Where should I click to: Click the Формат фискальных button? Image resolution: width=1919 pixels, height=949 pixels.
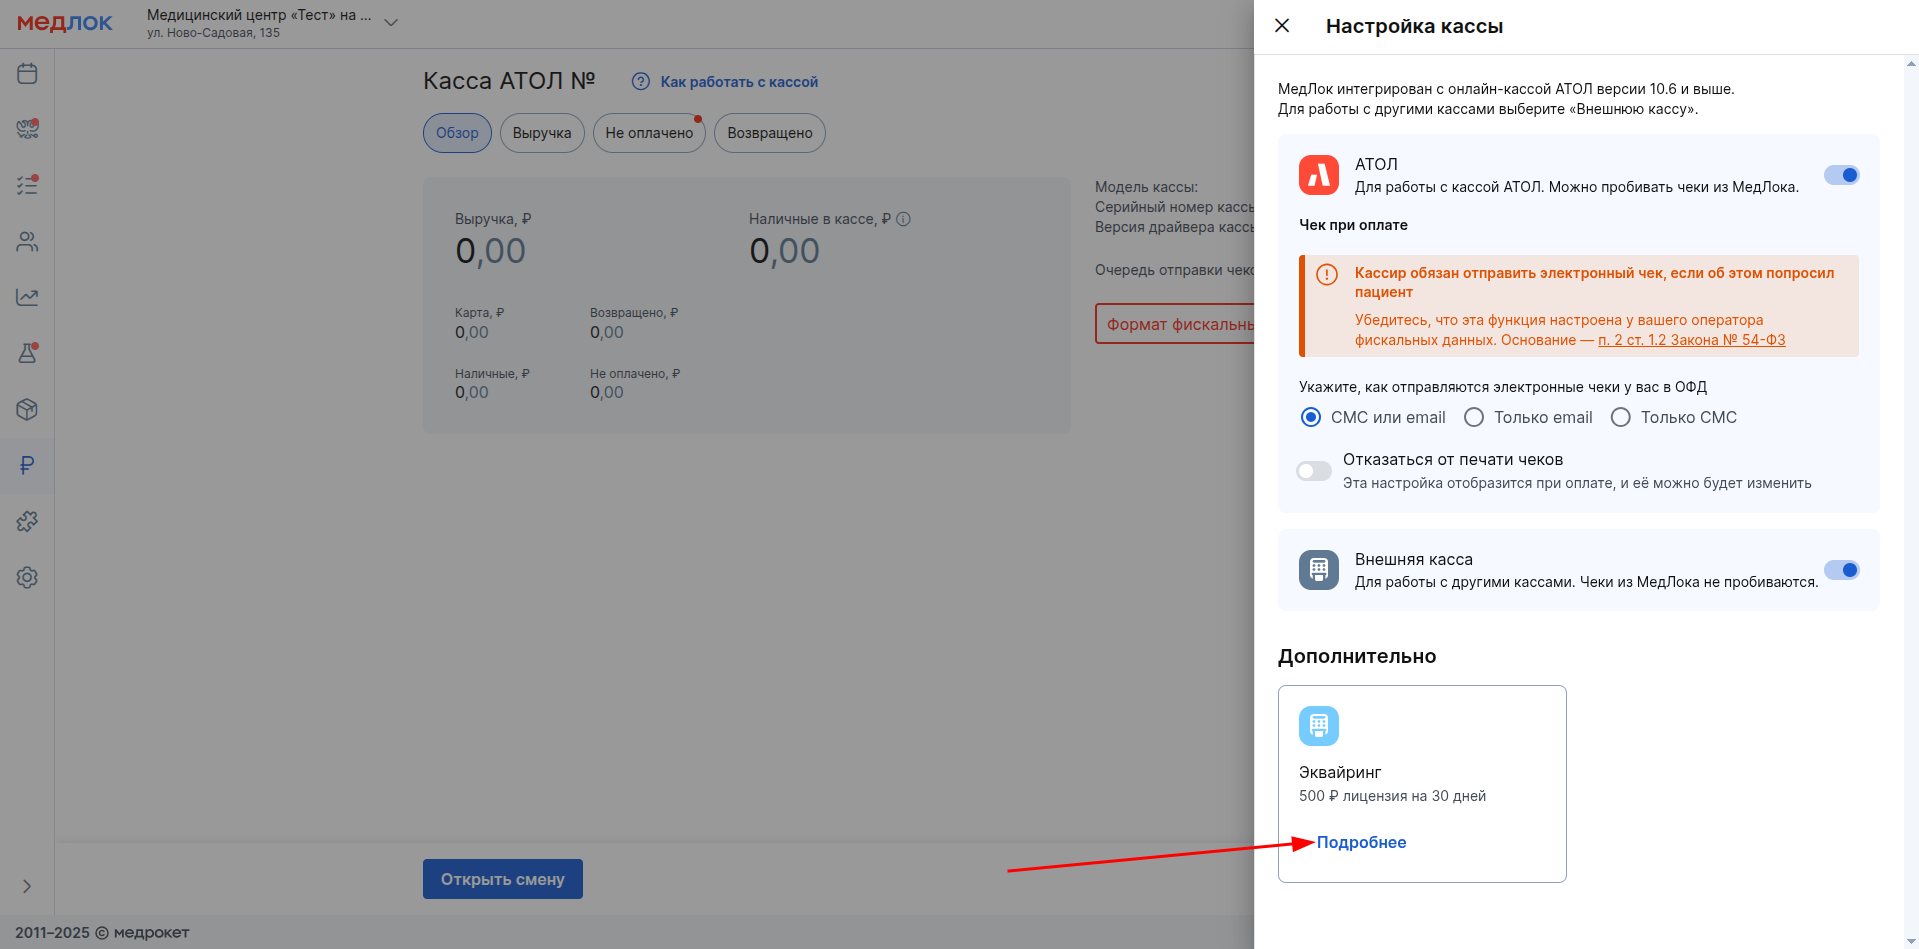click(x=1175, y=324)
